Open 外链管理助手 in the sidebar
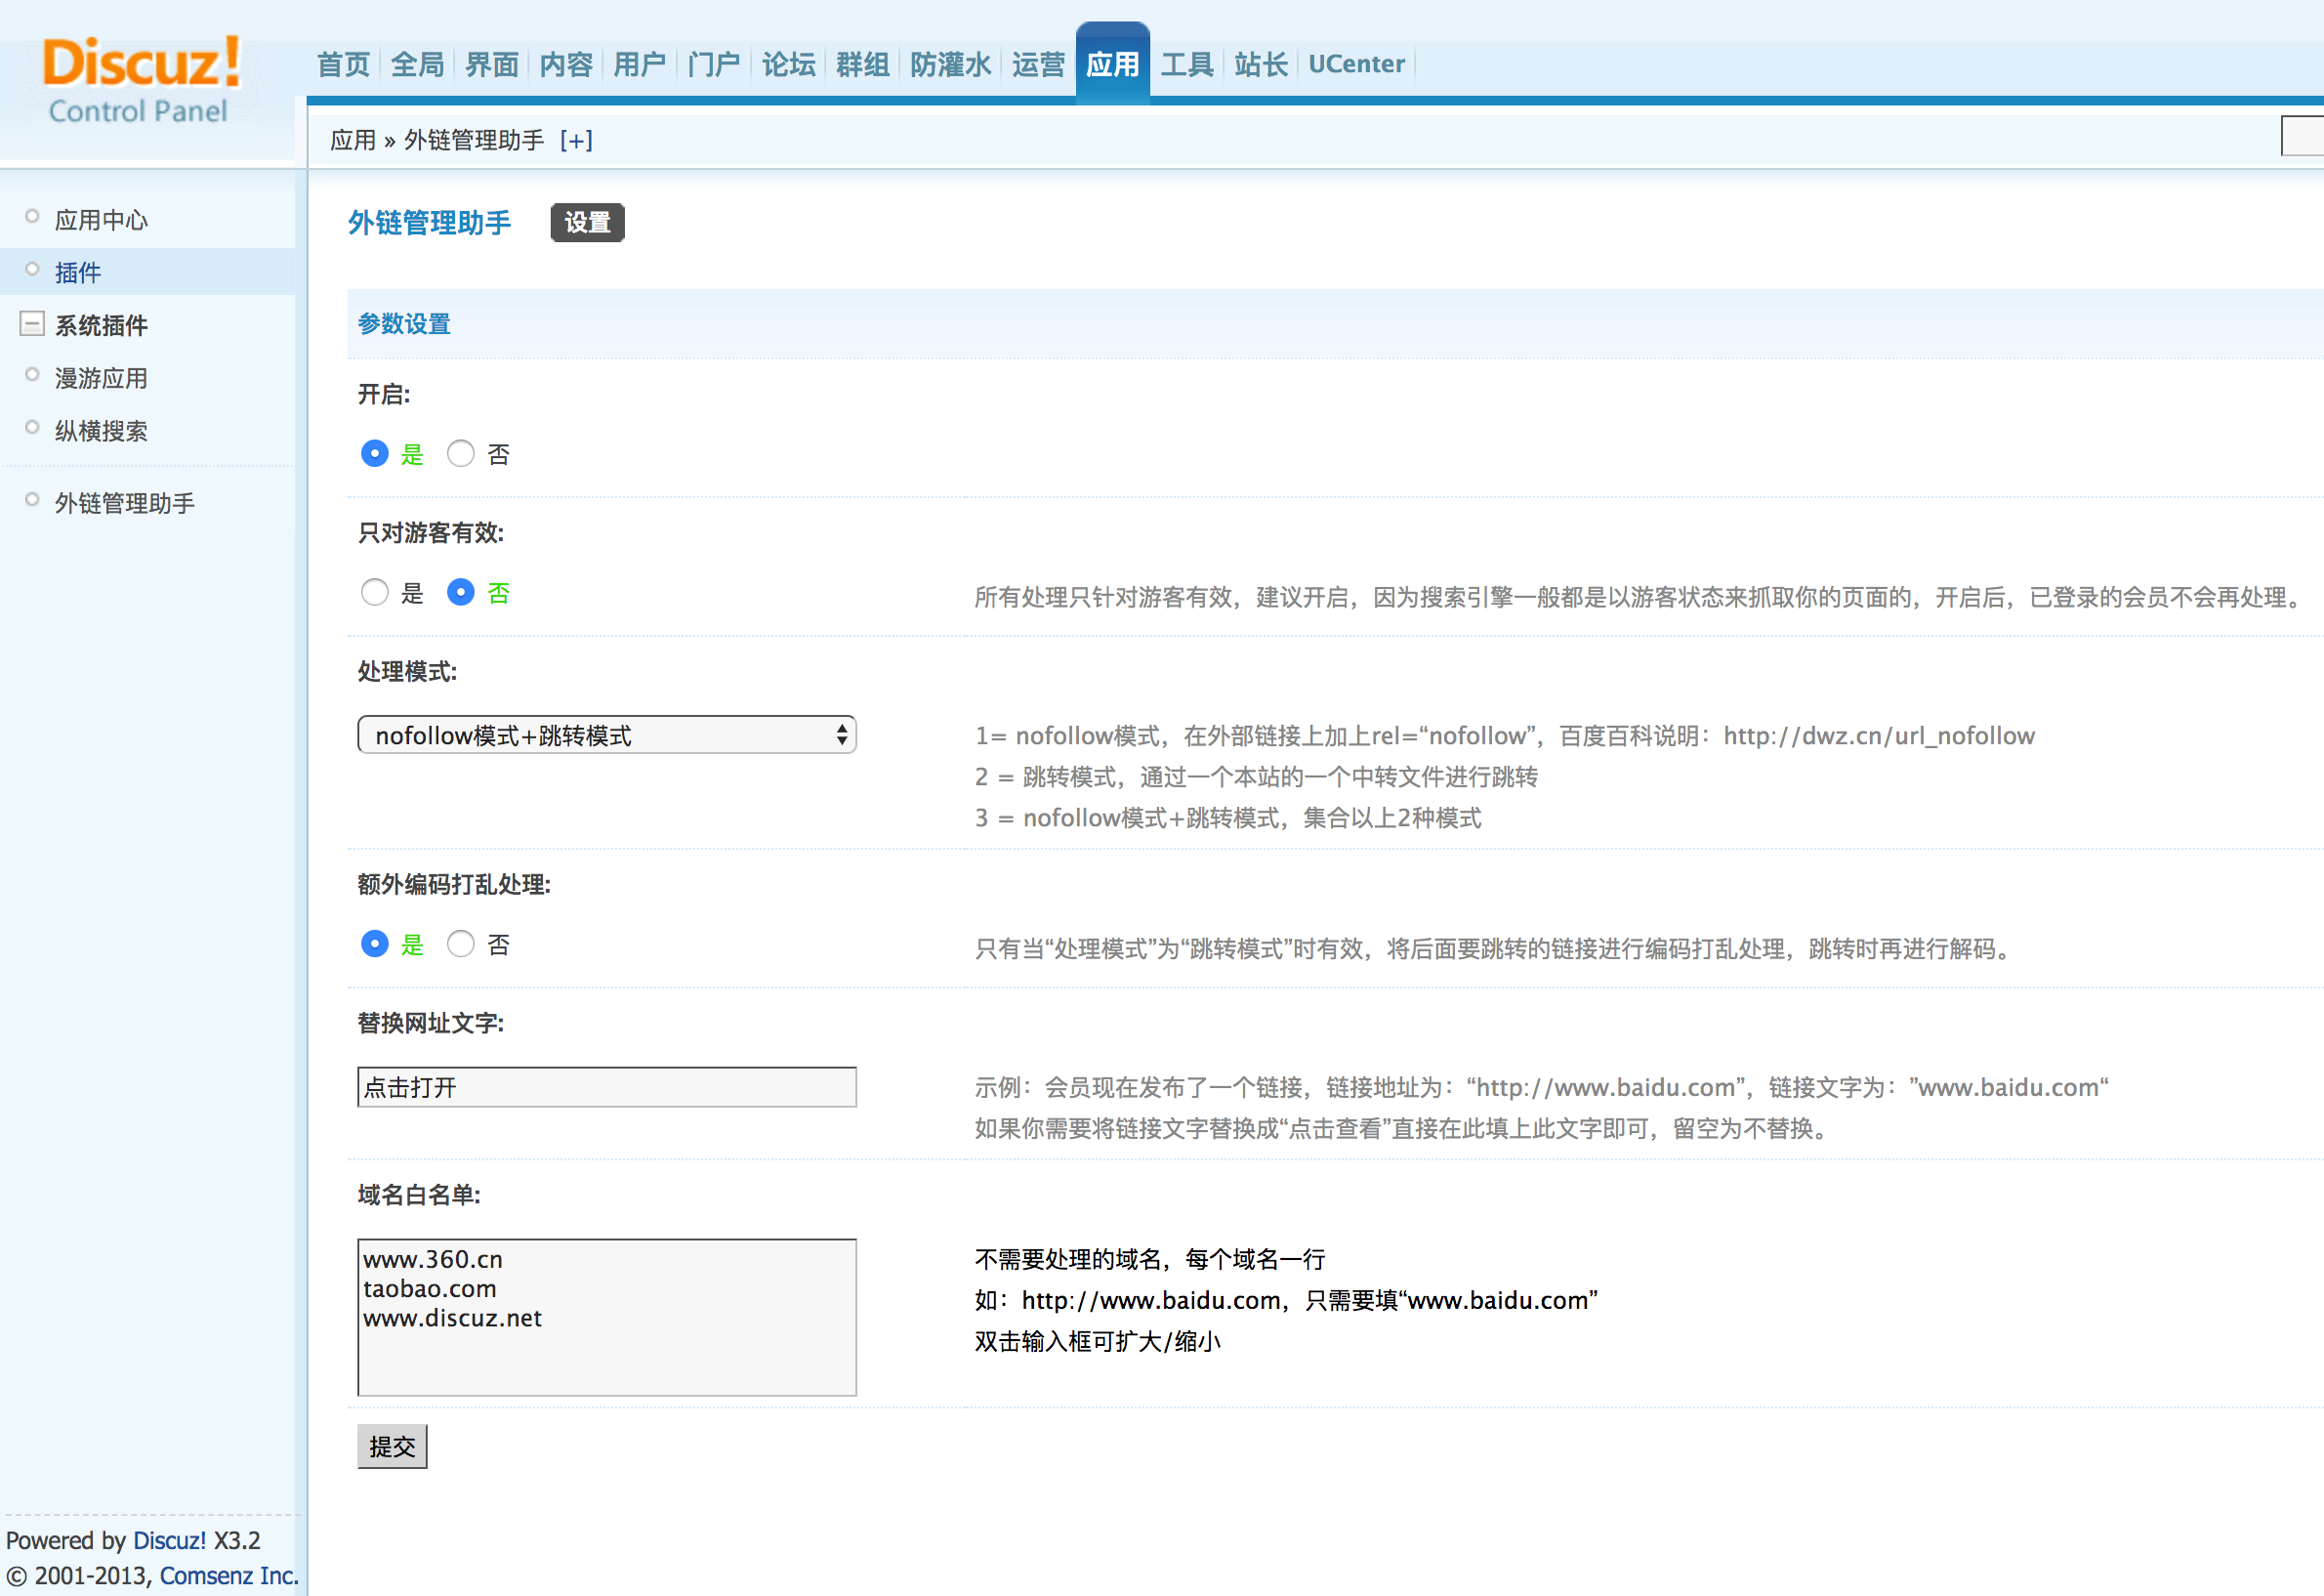 coord(125,503)
